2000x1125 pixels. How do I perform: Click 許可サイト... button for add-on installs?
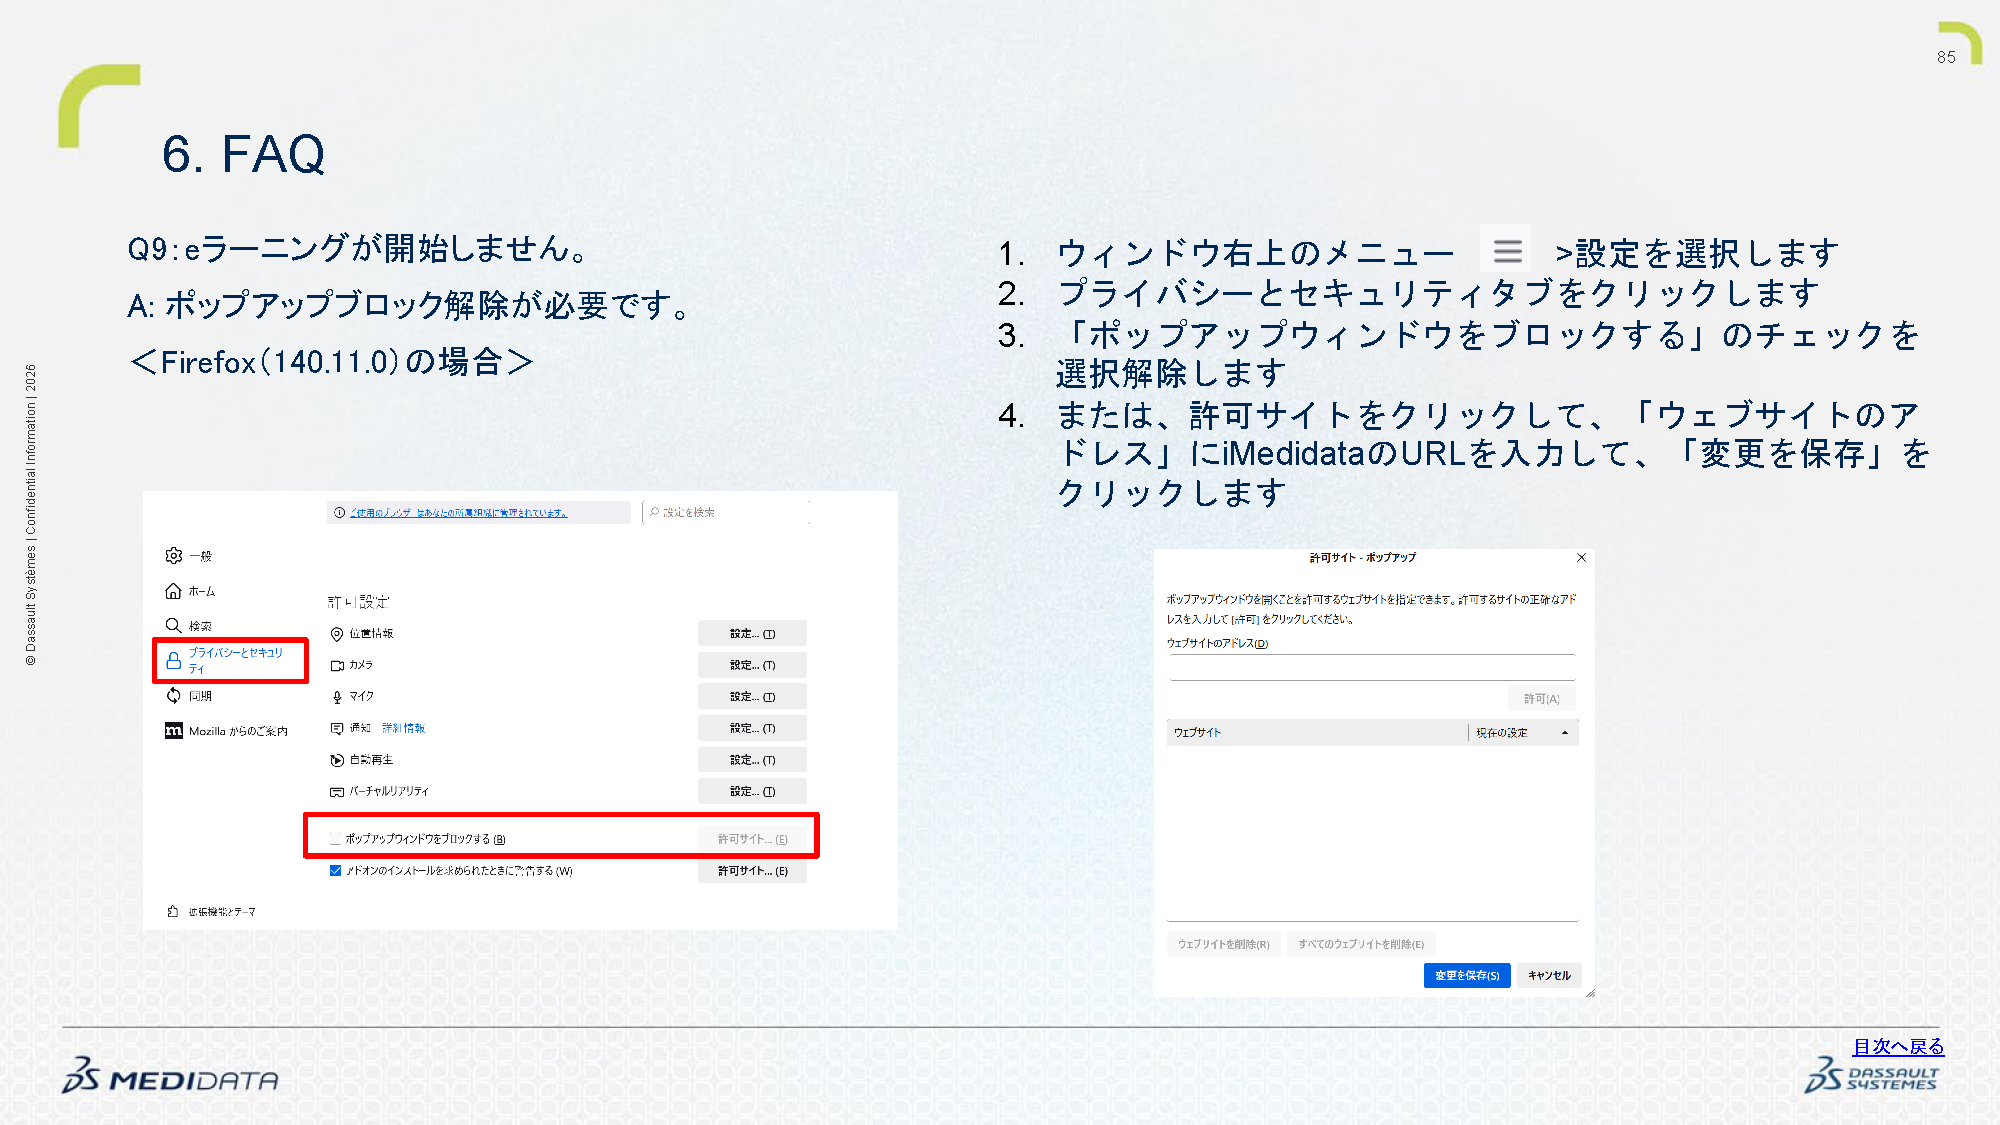(752, 871)
